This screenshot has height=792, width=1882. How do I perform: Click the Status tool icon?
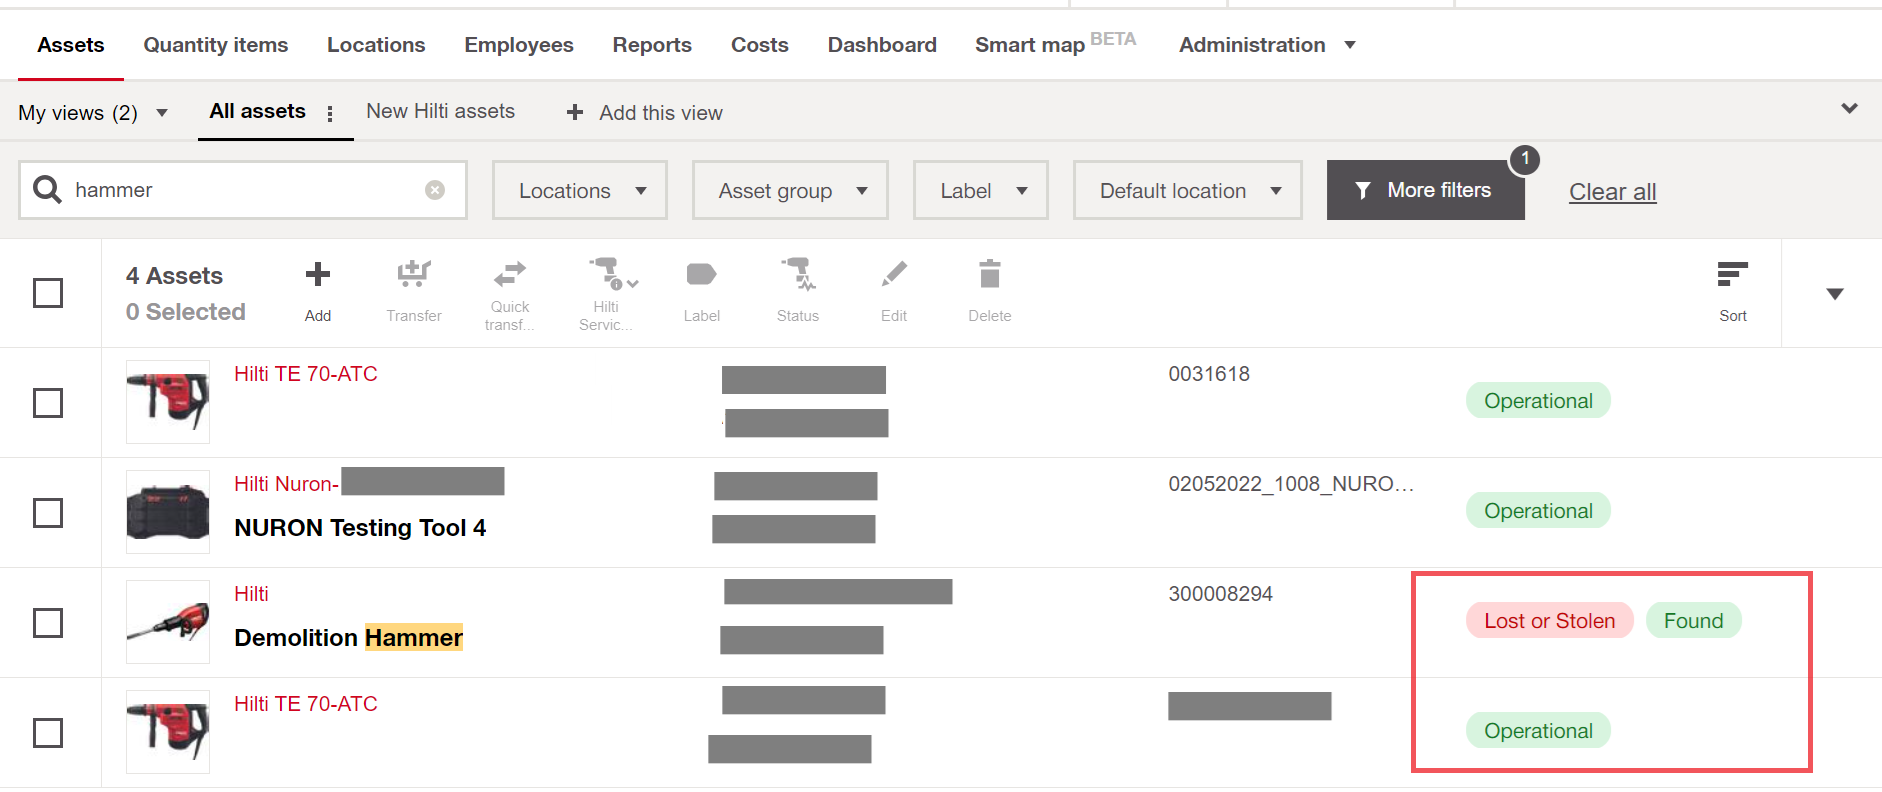[798, 274]
